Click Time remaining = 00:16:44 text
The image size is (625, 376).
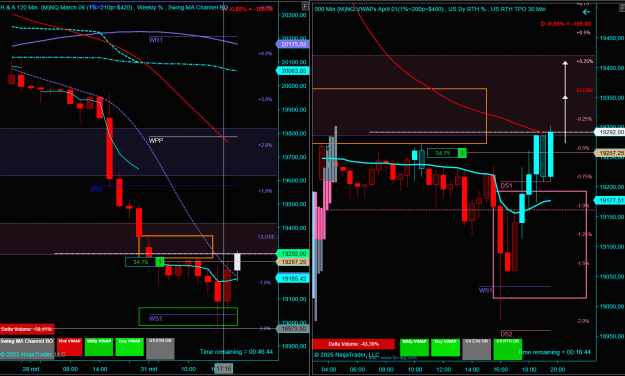554,352
